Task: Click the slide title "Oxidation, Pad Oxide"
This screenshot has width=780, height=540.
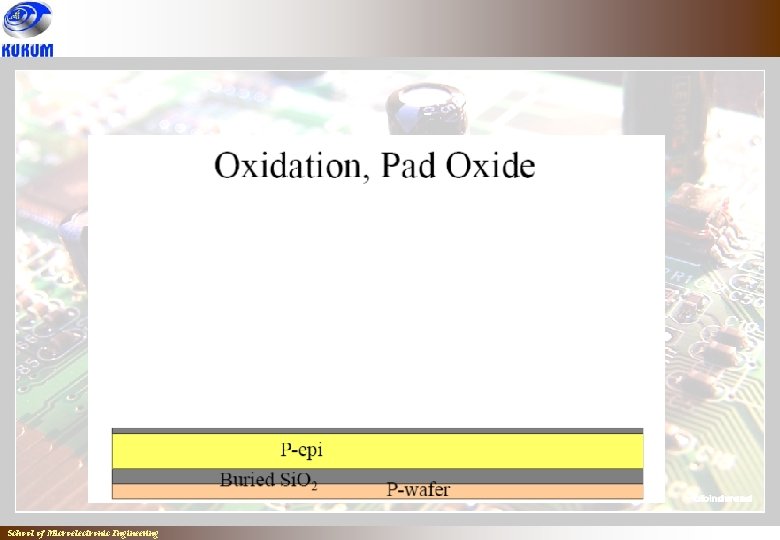Action: 375,166
